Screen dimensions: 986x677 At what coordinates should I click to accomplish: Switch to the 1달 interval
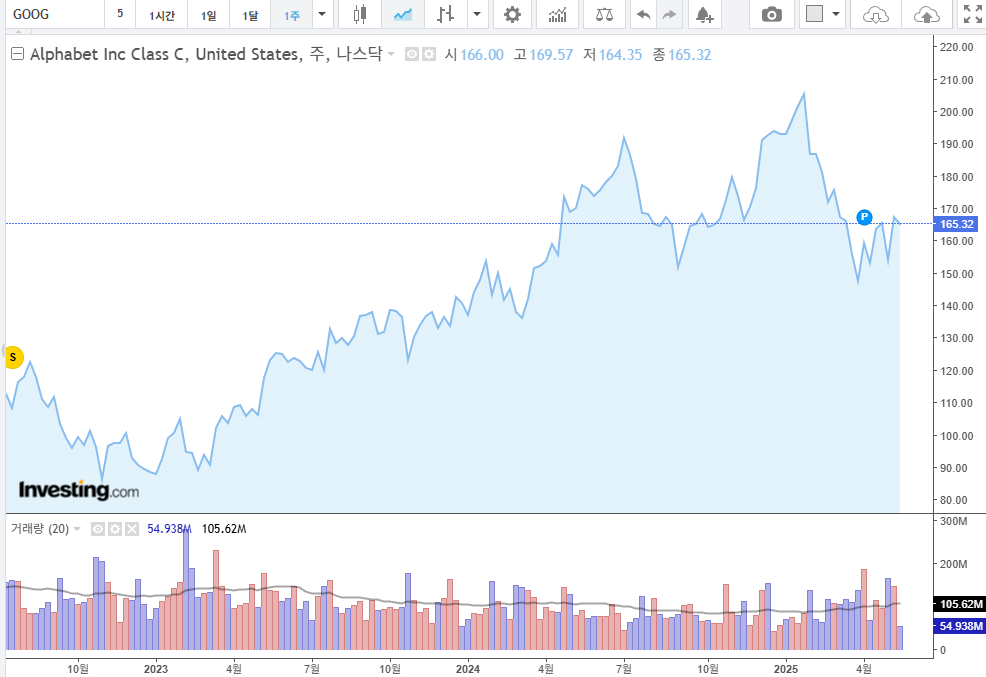point(250,14)
